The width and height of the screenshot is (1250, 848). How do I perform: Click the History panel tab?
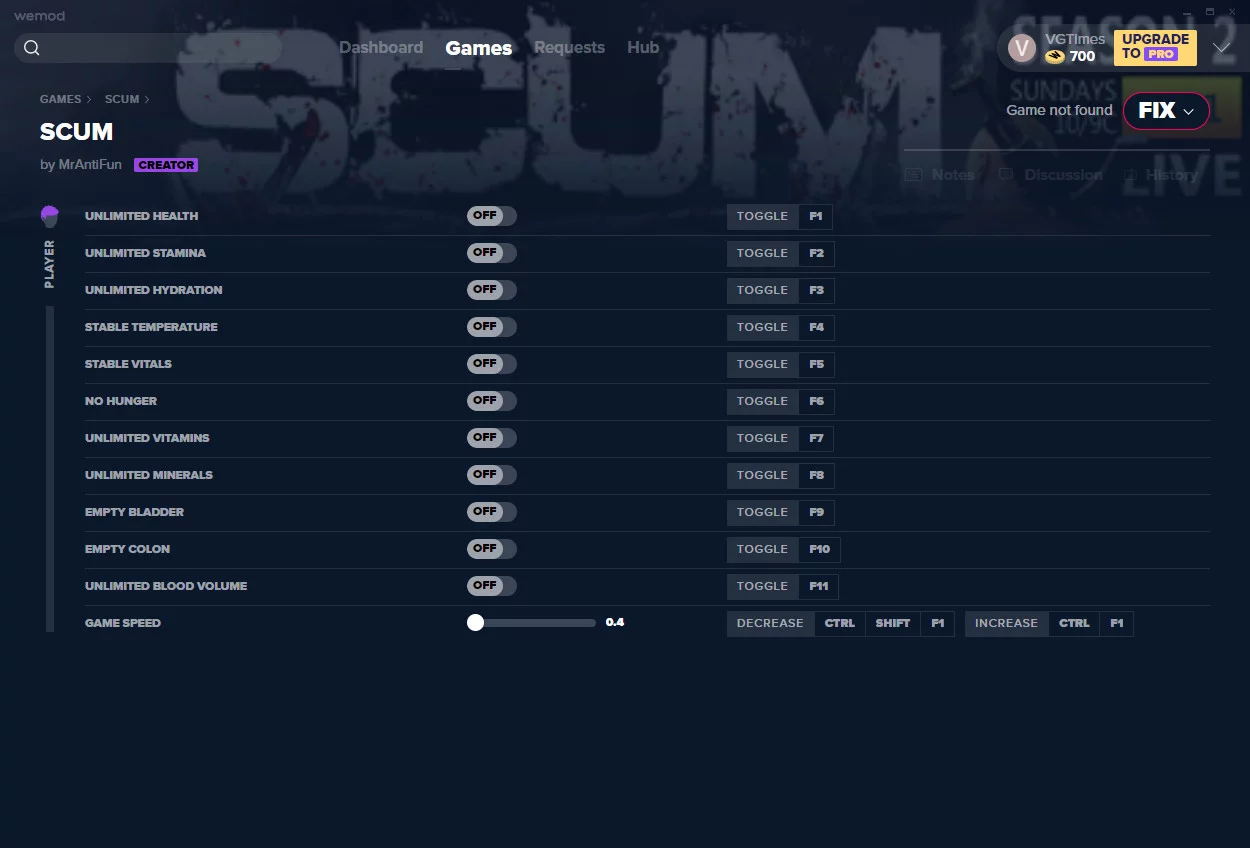pos(1160,175)
